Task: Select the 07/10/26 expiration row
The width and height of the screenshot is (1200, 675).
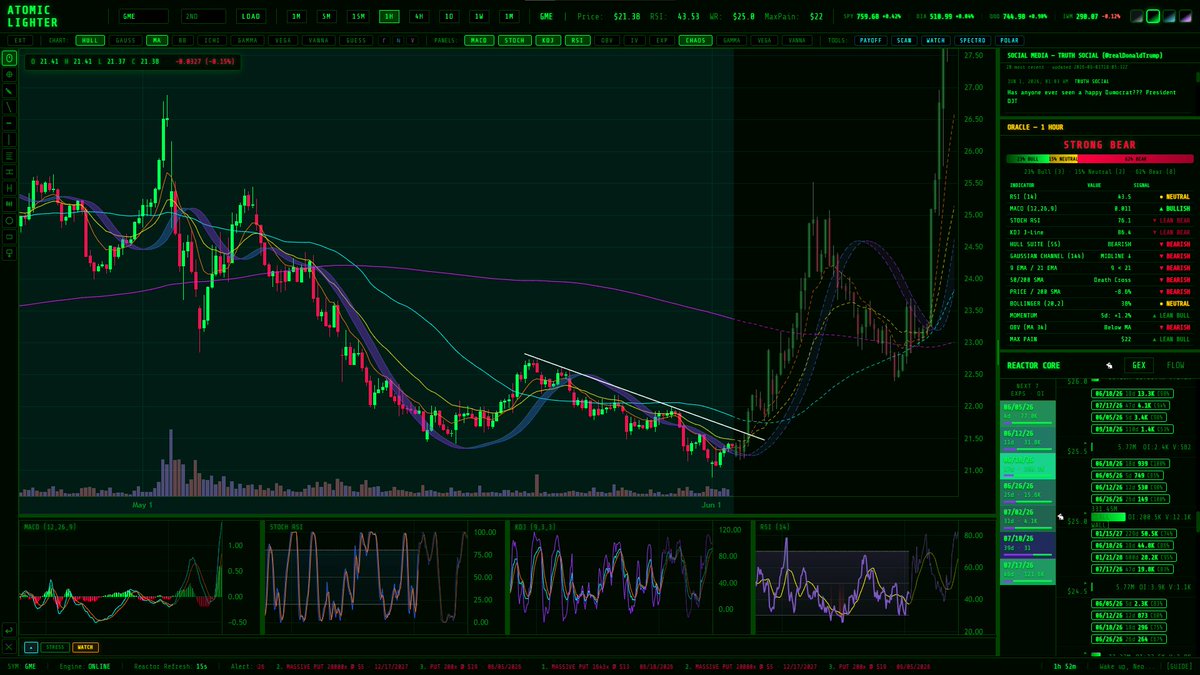Action: click(x=1028, y=545)
